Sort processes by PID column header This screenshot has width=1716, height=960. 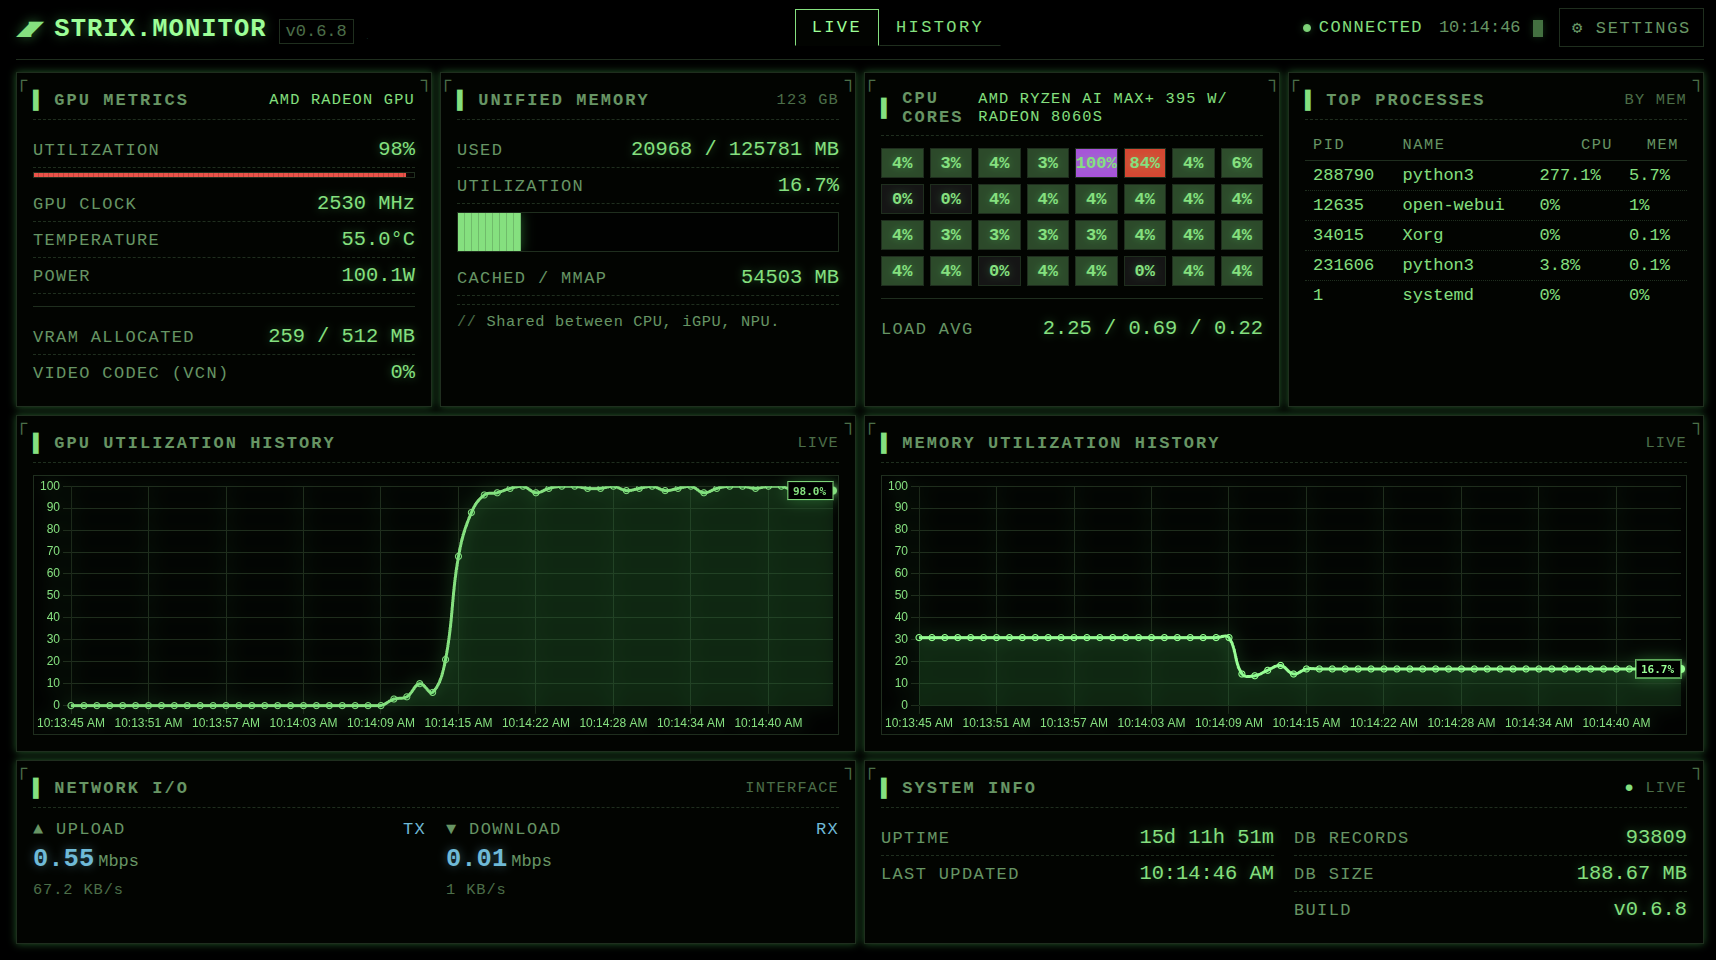(1328, 144)
